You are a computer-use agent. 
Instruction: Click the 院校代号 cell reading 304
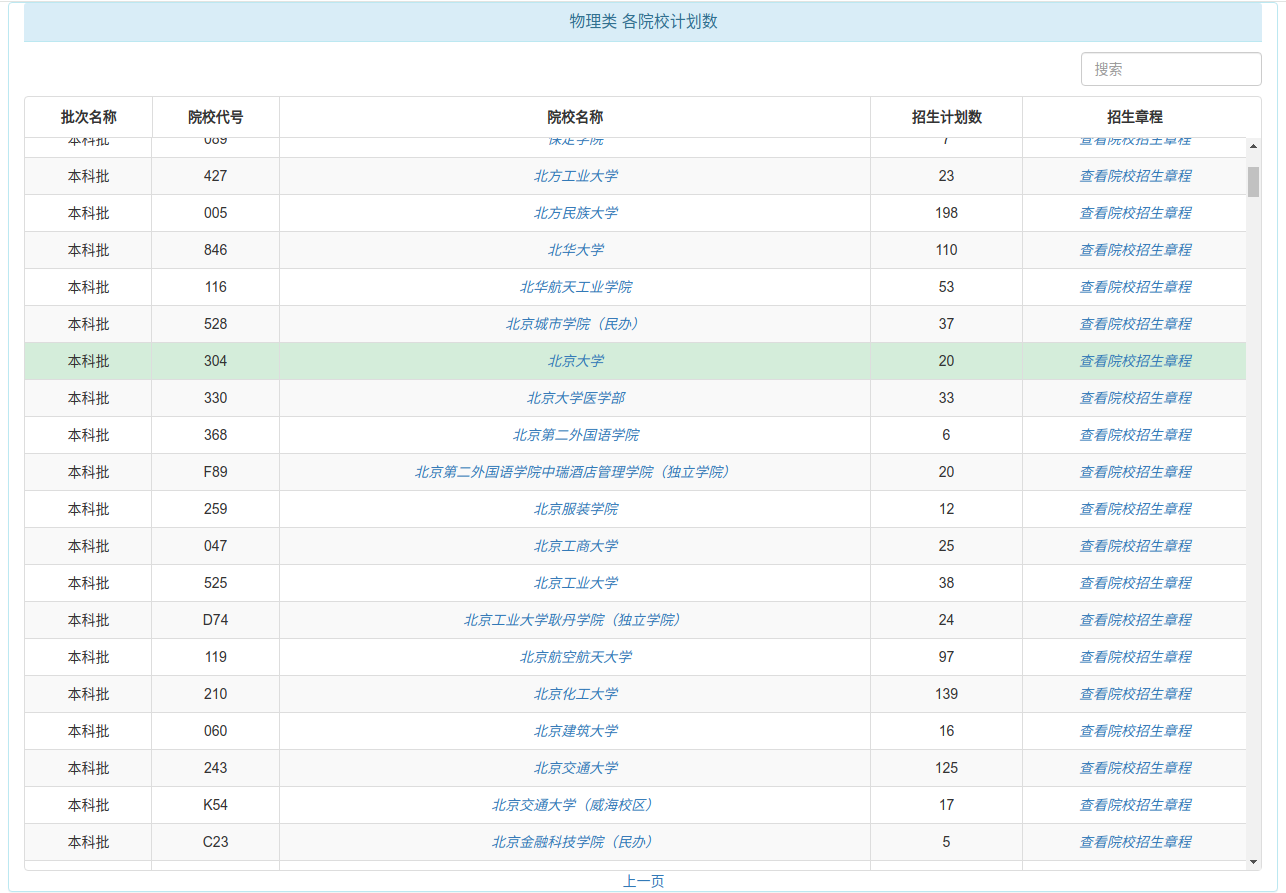(215, 361)
